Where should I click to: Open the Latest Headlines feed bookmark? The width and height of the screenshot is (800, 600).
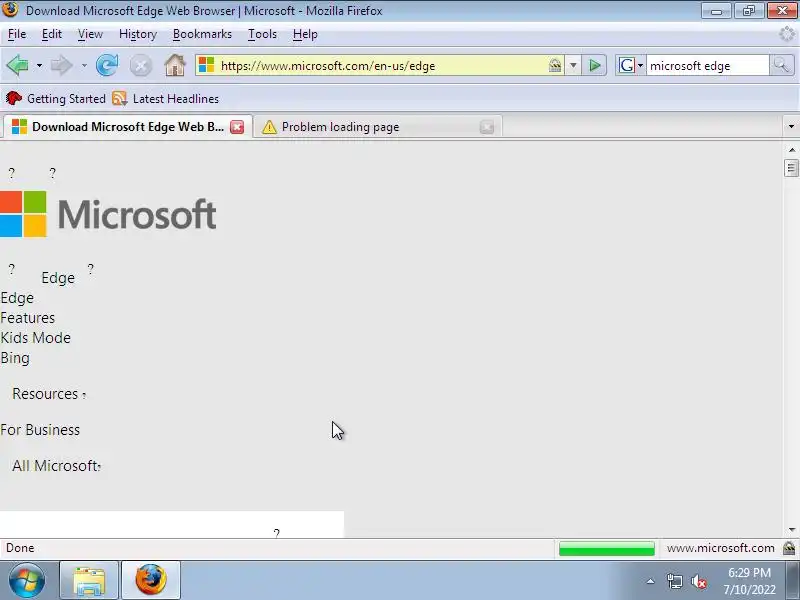165,98
